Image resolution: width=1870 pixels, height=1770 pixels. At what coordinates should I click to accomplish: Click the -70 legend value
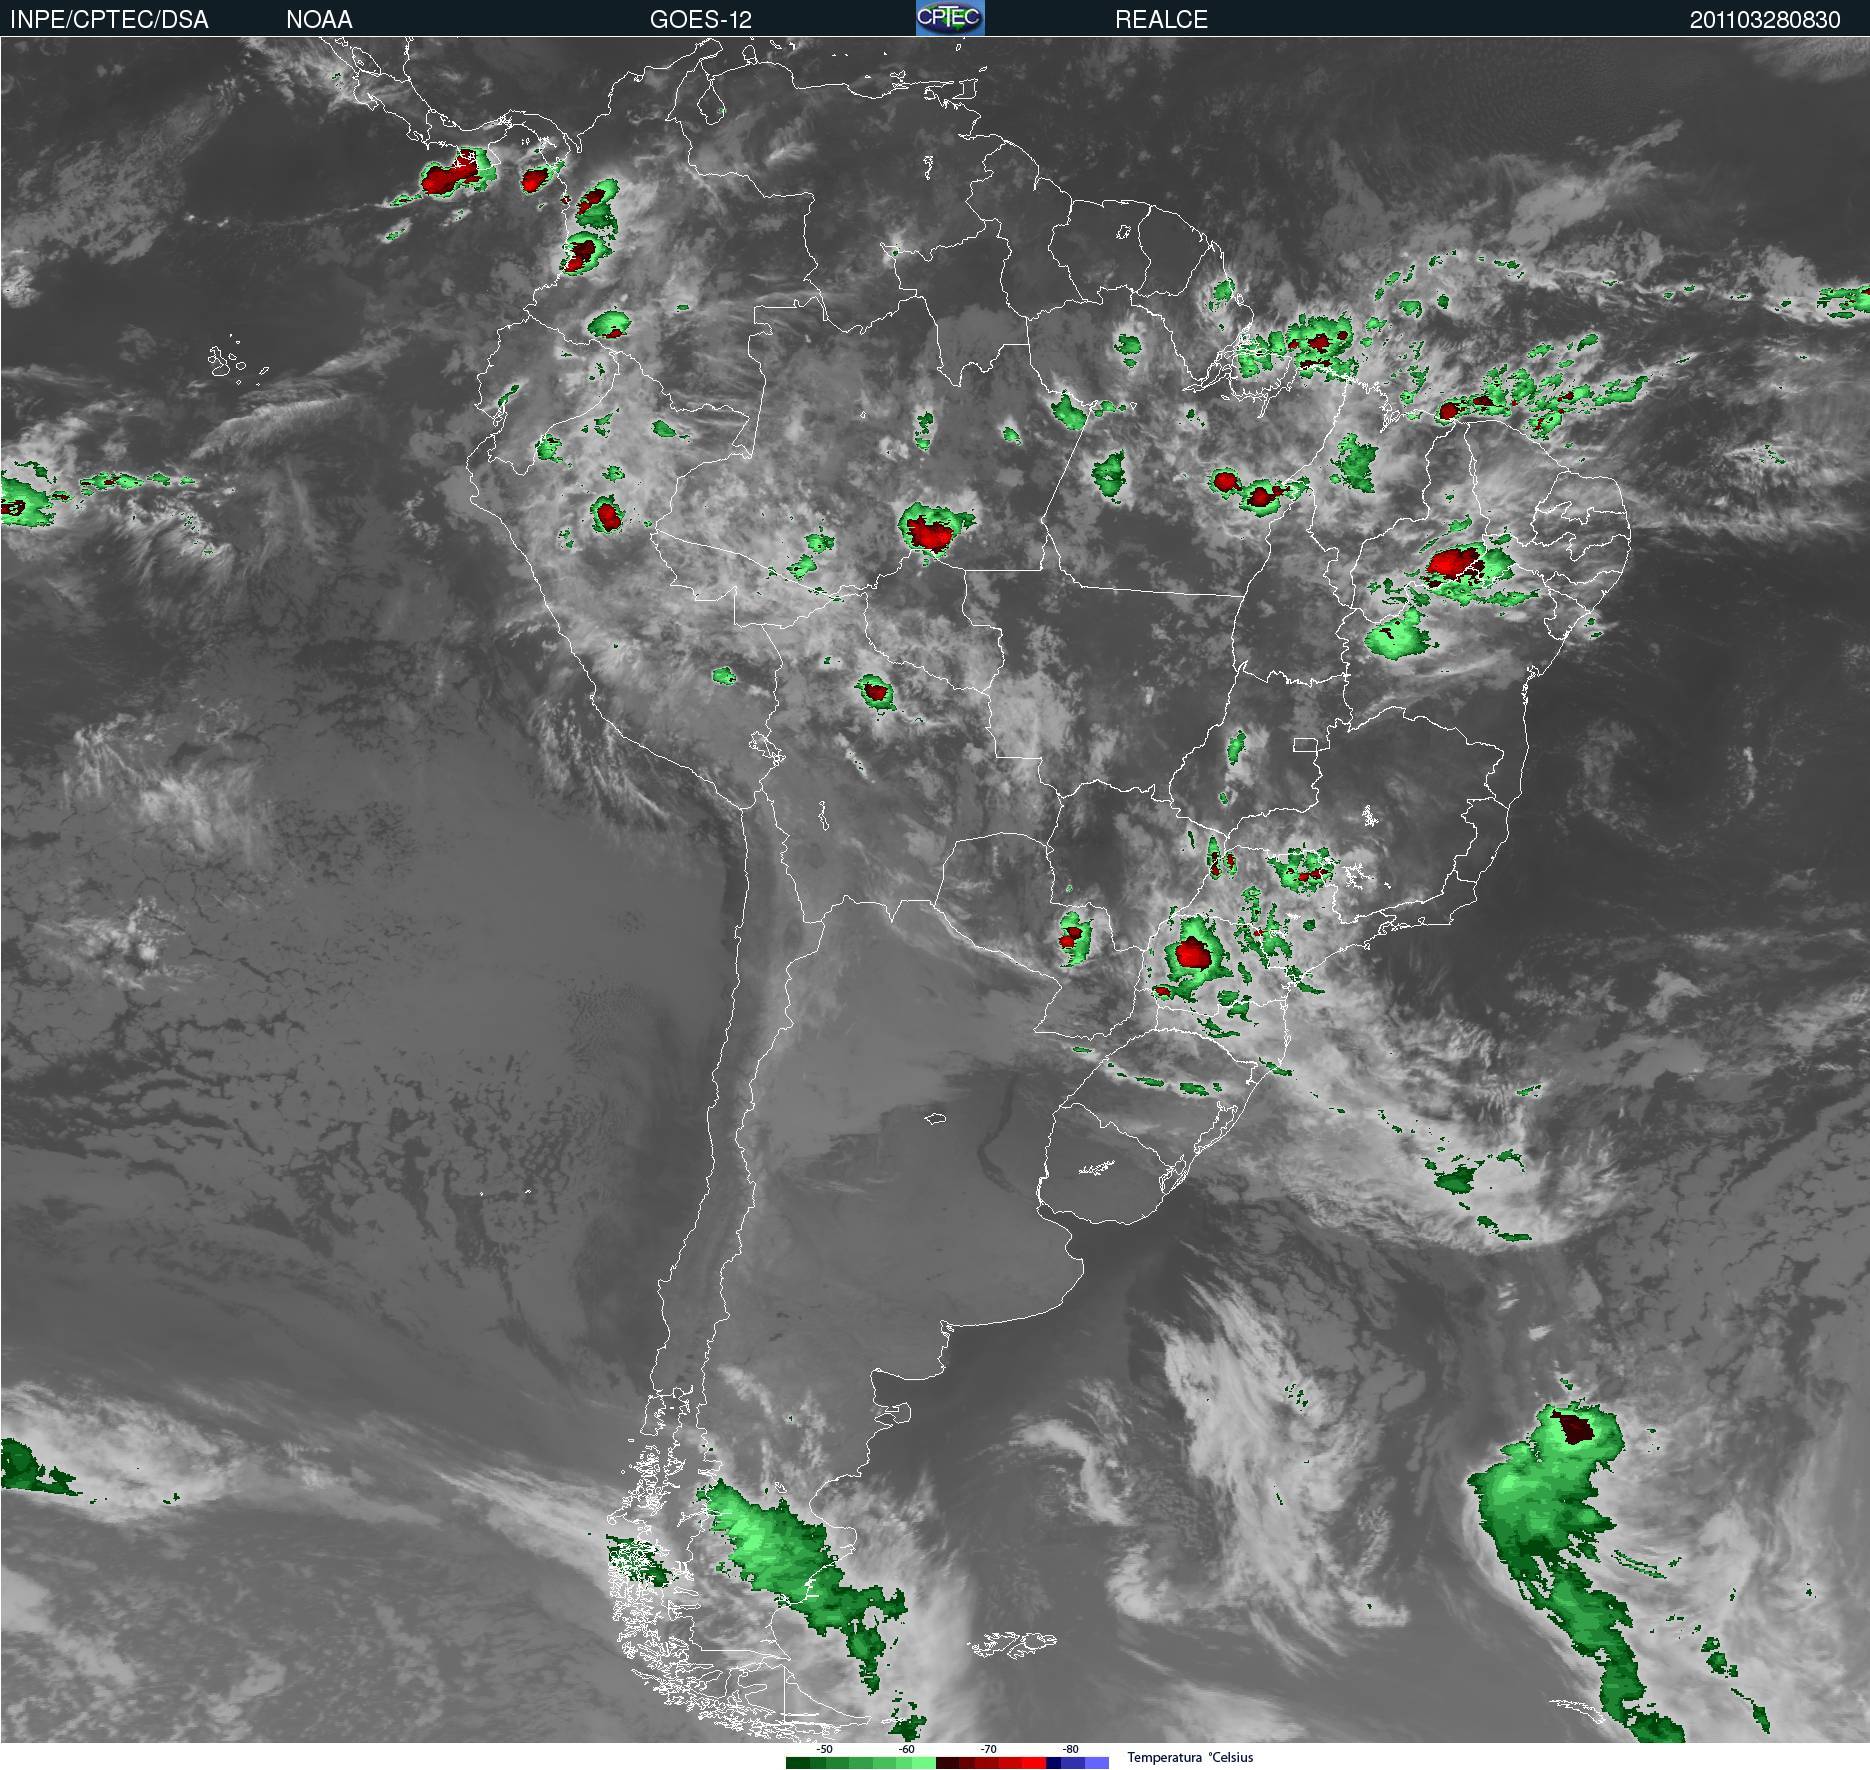pos(989,1749)
